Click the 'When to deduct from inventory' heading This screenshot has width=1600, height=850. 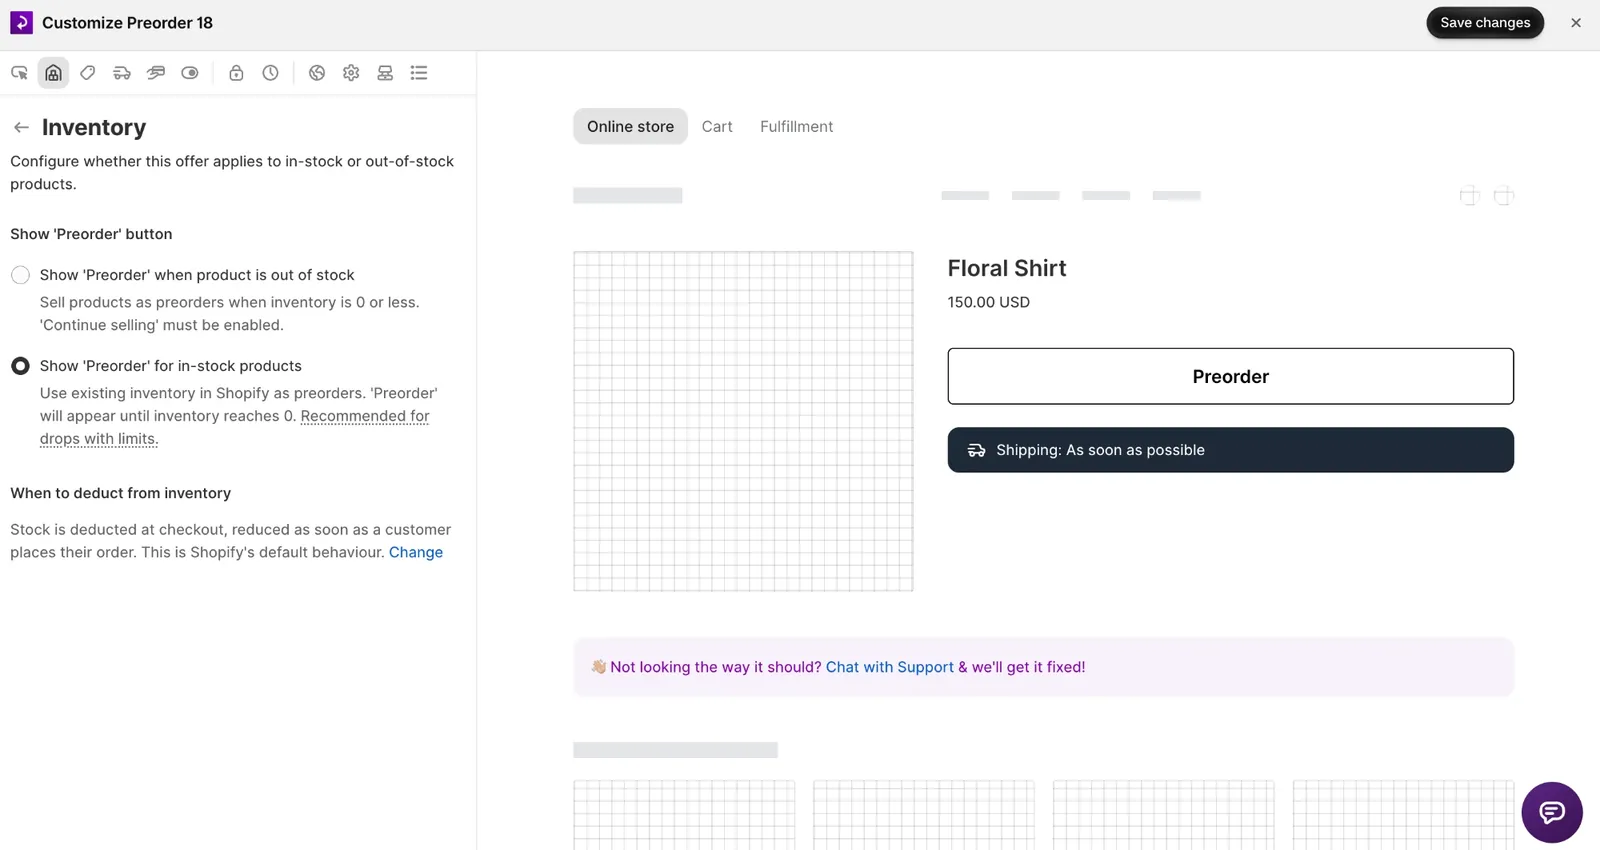pyautogui.click(x=121, y=493)
